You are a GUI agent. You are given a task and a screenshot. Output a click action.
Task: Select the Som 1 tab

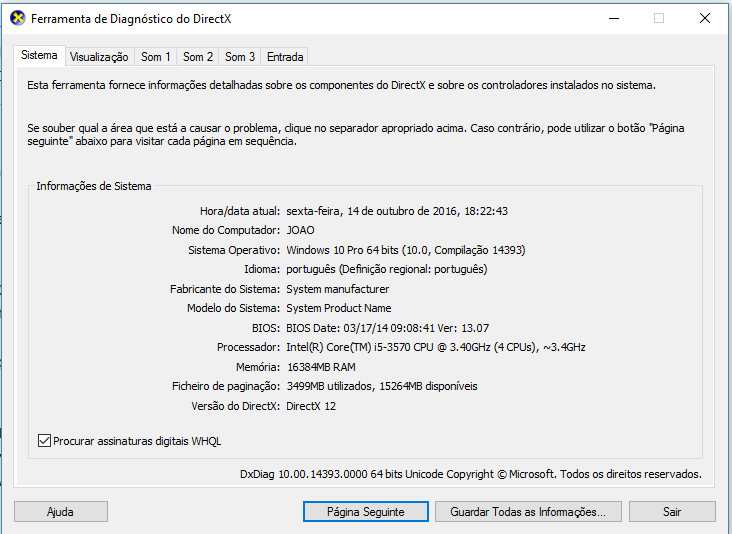point(155,57)
